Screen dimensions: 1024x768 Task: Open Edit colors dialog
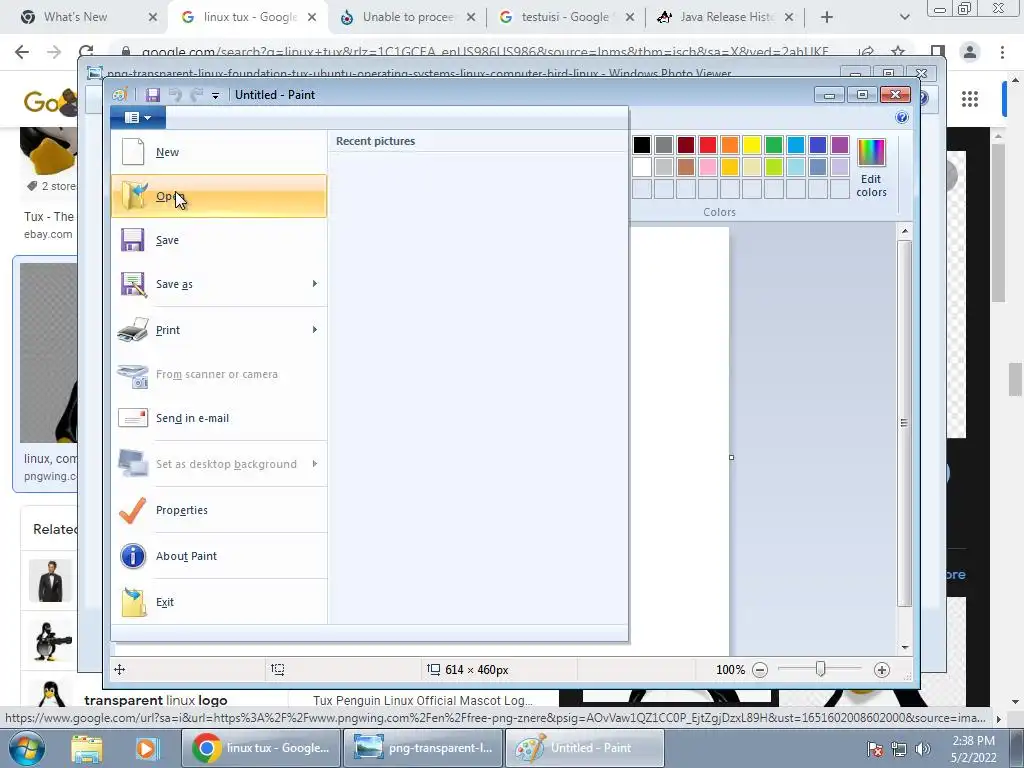coord(871,168)
